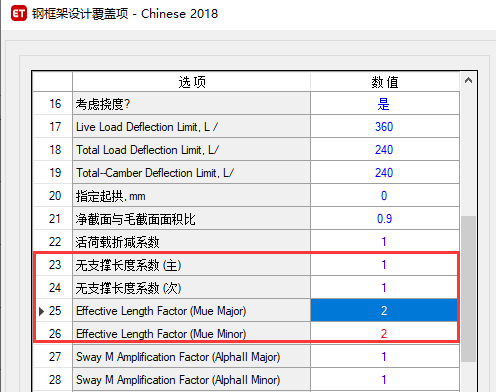Click row label 净截面与毛截面面积比

(191, 219)
